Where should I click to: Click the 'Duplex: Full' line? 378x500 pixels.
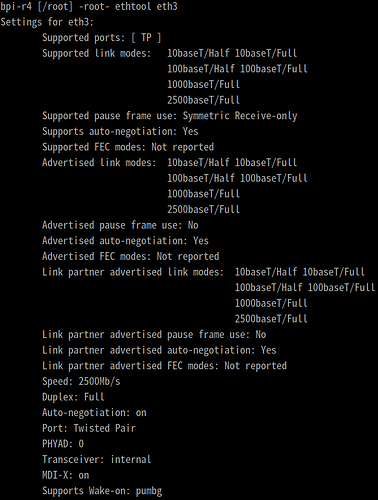73,397
